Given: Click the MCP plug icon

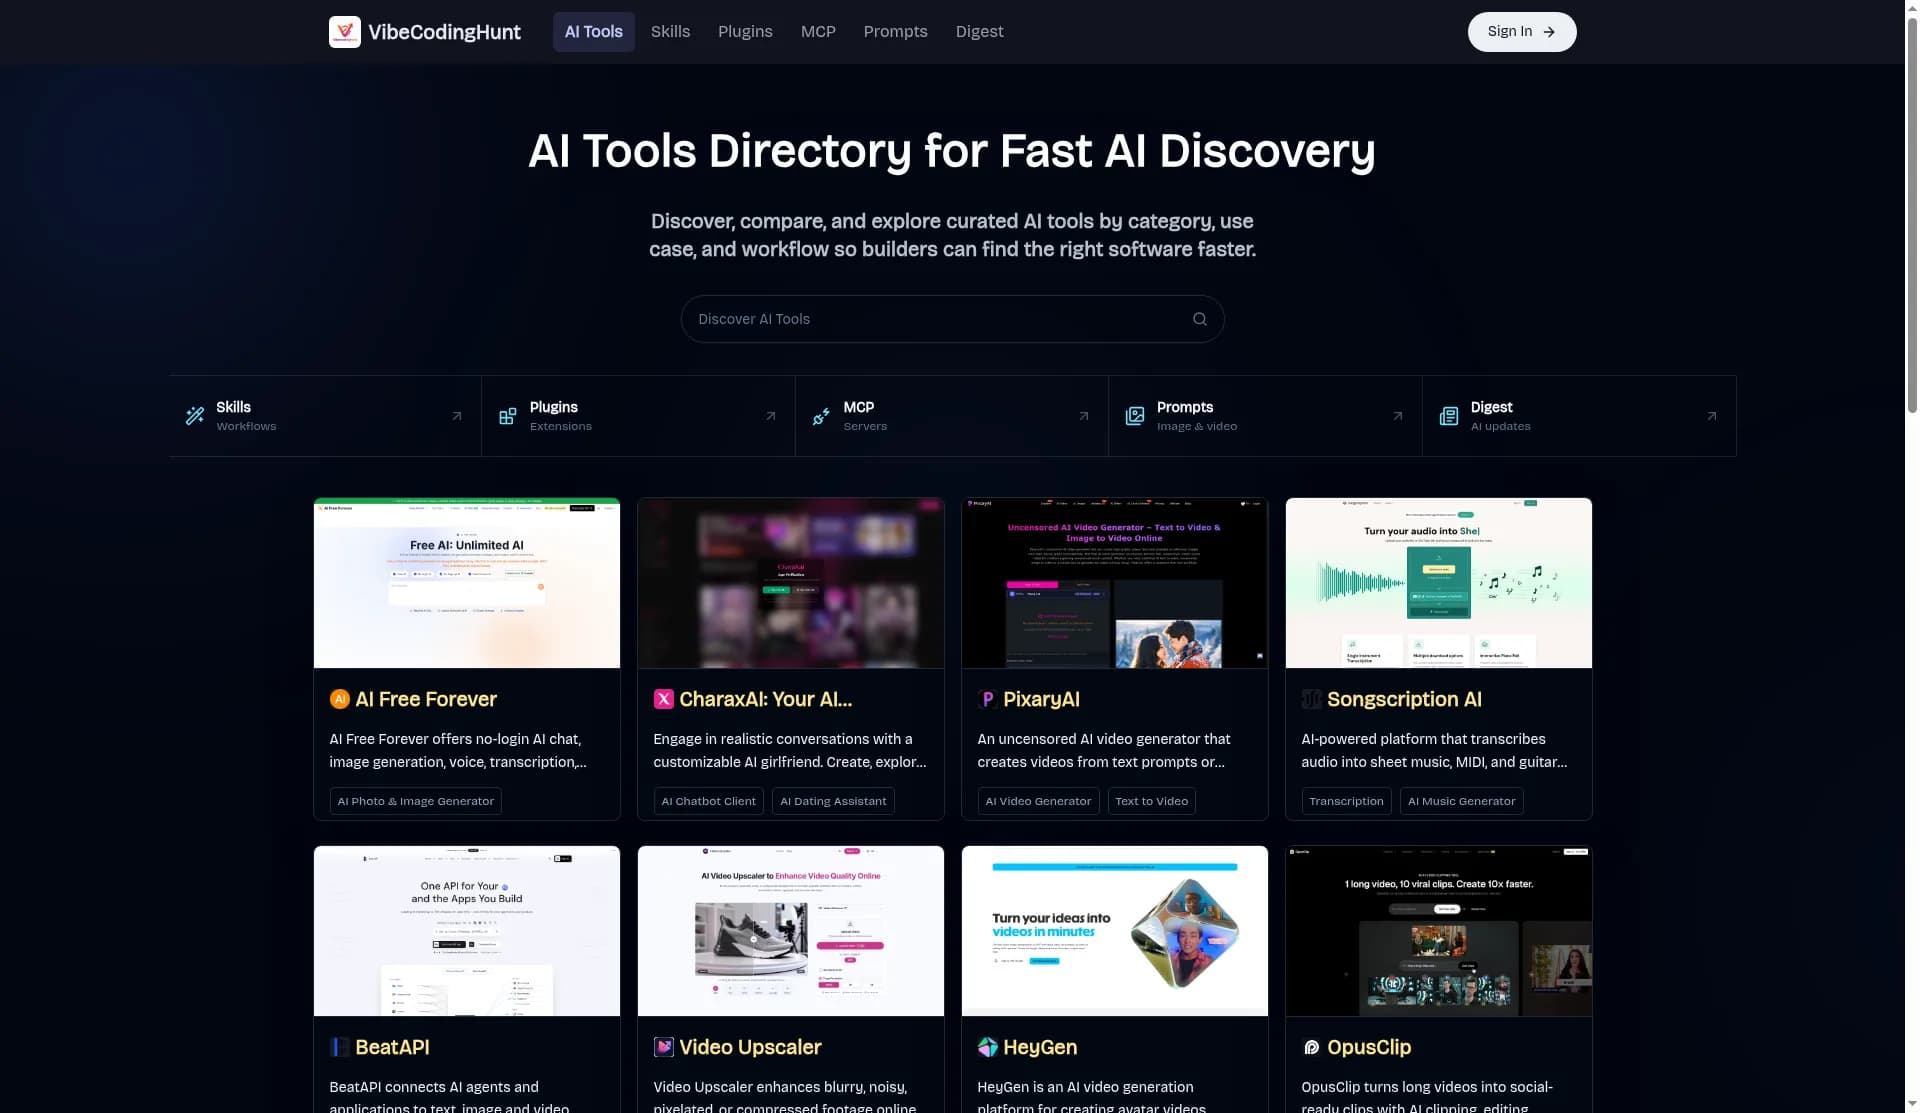Looking at the screenshot, I should tap(821, 416).
